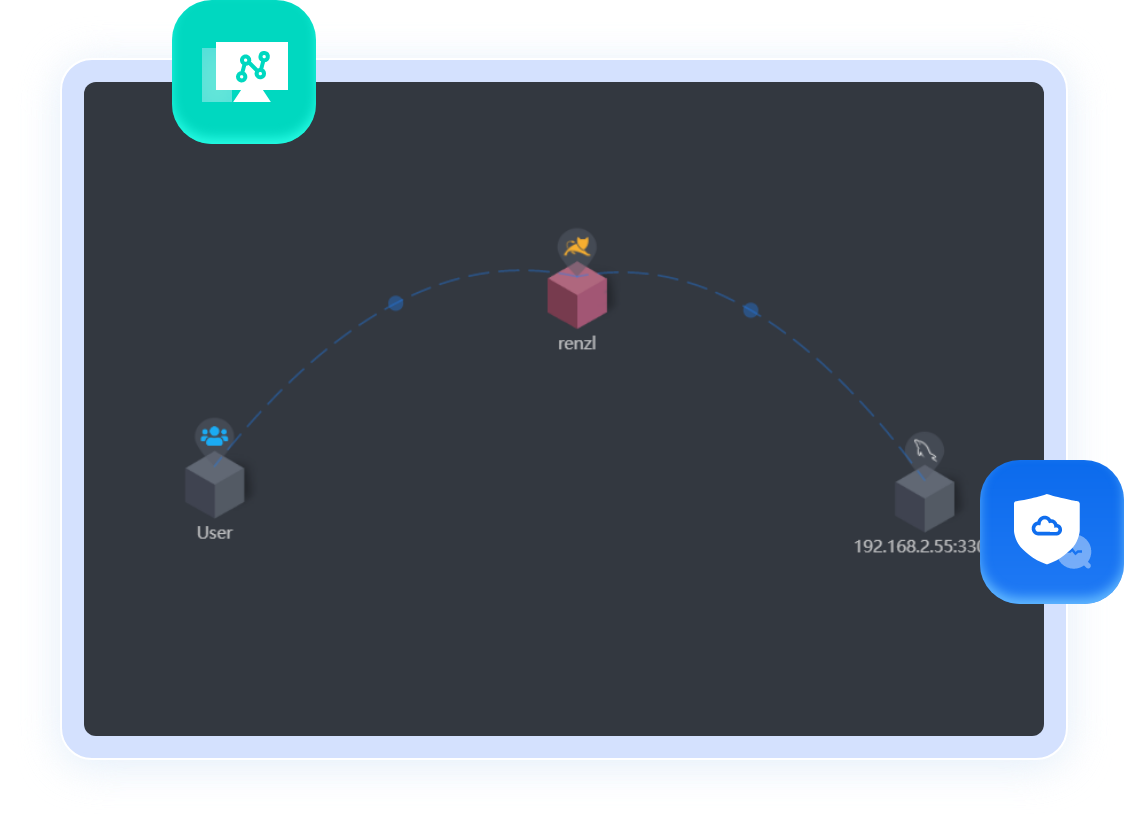The height and width of the screenshot is (826, 1128).
Task: Click the 192.168.2.55 address label
Action: pyautogui.click(x=917, y=546)
